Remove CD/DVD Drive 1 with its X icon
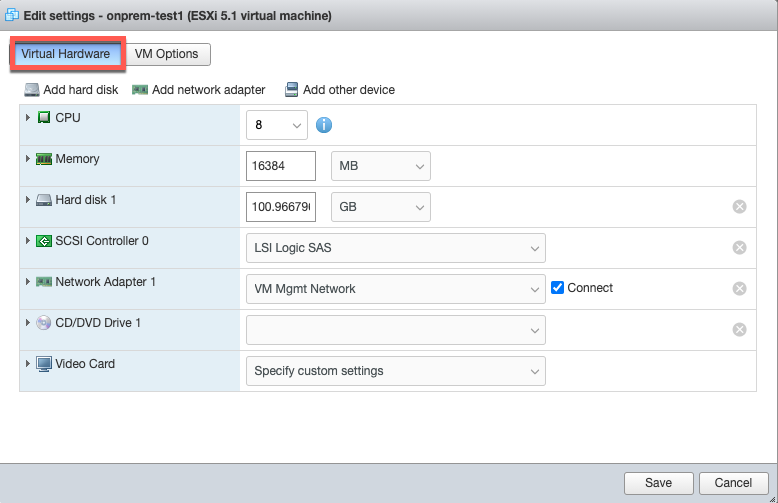Viewport: 778px width, 503px height. 739,330
